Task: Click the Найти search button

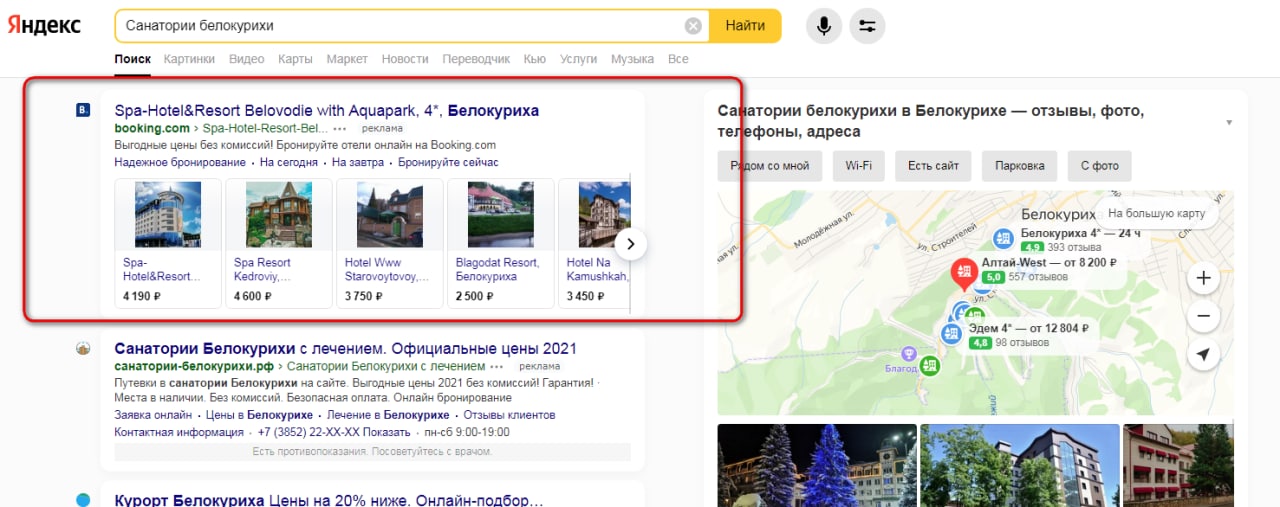Action: point(745,25)
